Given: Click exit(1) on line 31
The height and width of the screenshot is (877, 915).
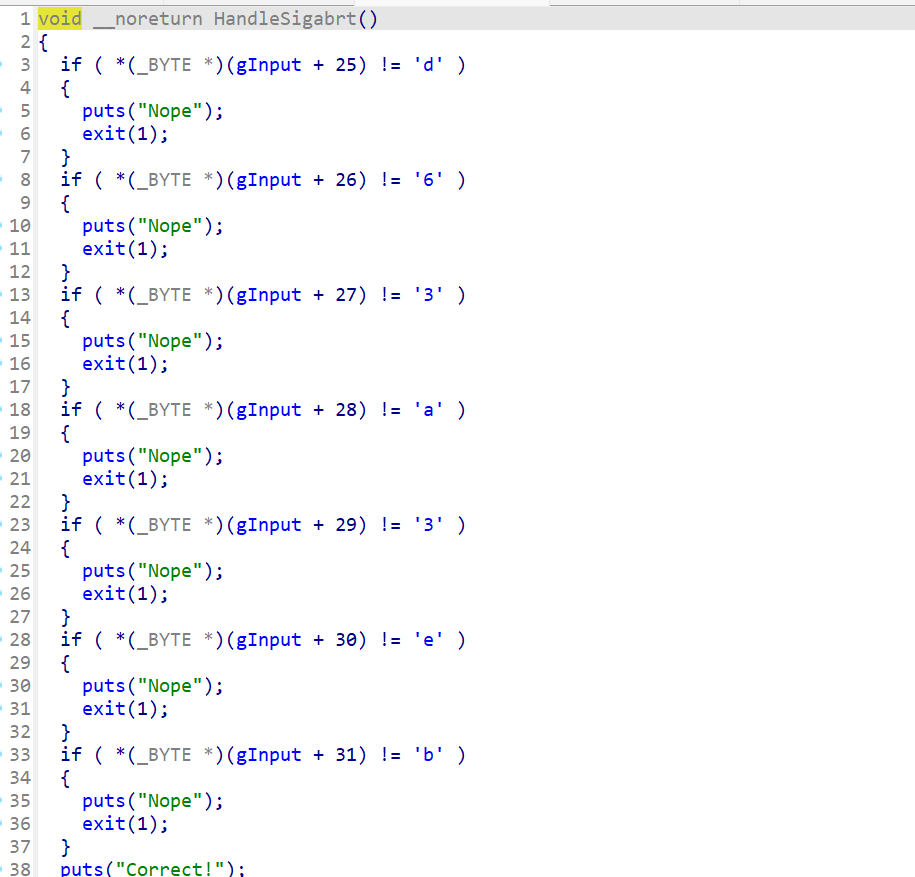Looking at the screenshot, I should pos(121,708).
